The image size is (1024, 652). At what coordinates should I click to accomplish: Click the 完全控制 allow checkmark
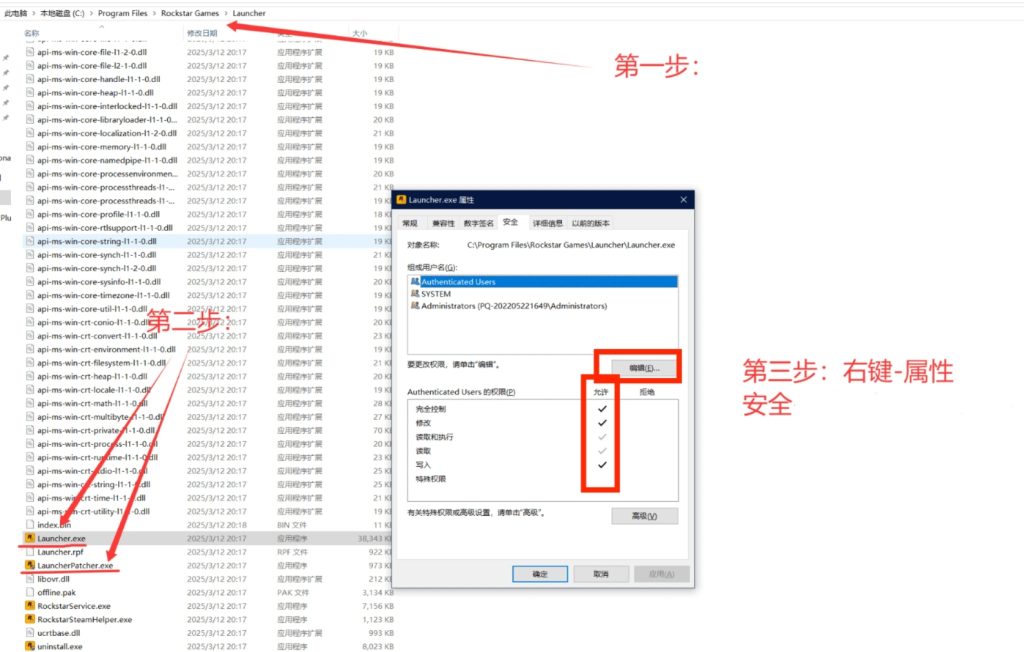602,409
